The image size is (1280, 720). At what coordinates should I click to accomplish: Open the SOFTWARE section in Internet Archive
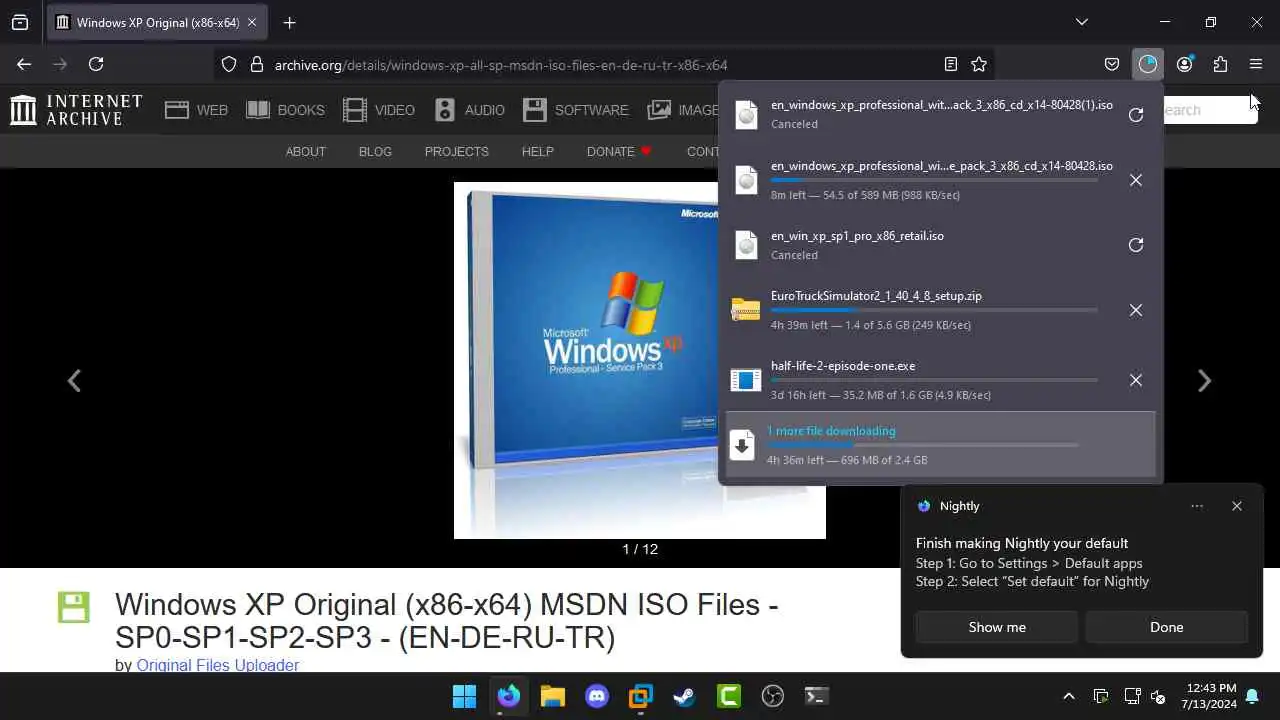point(576,110)
